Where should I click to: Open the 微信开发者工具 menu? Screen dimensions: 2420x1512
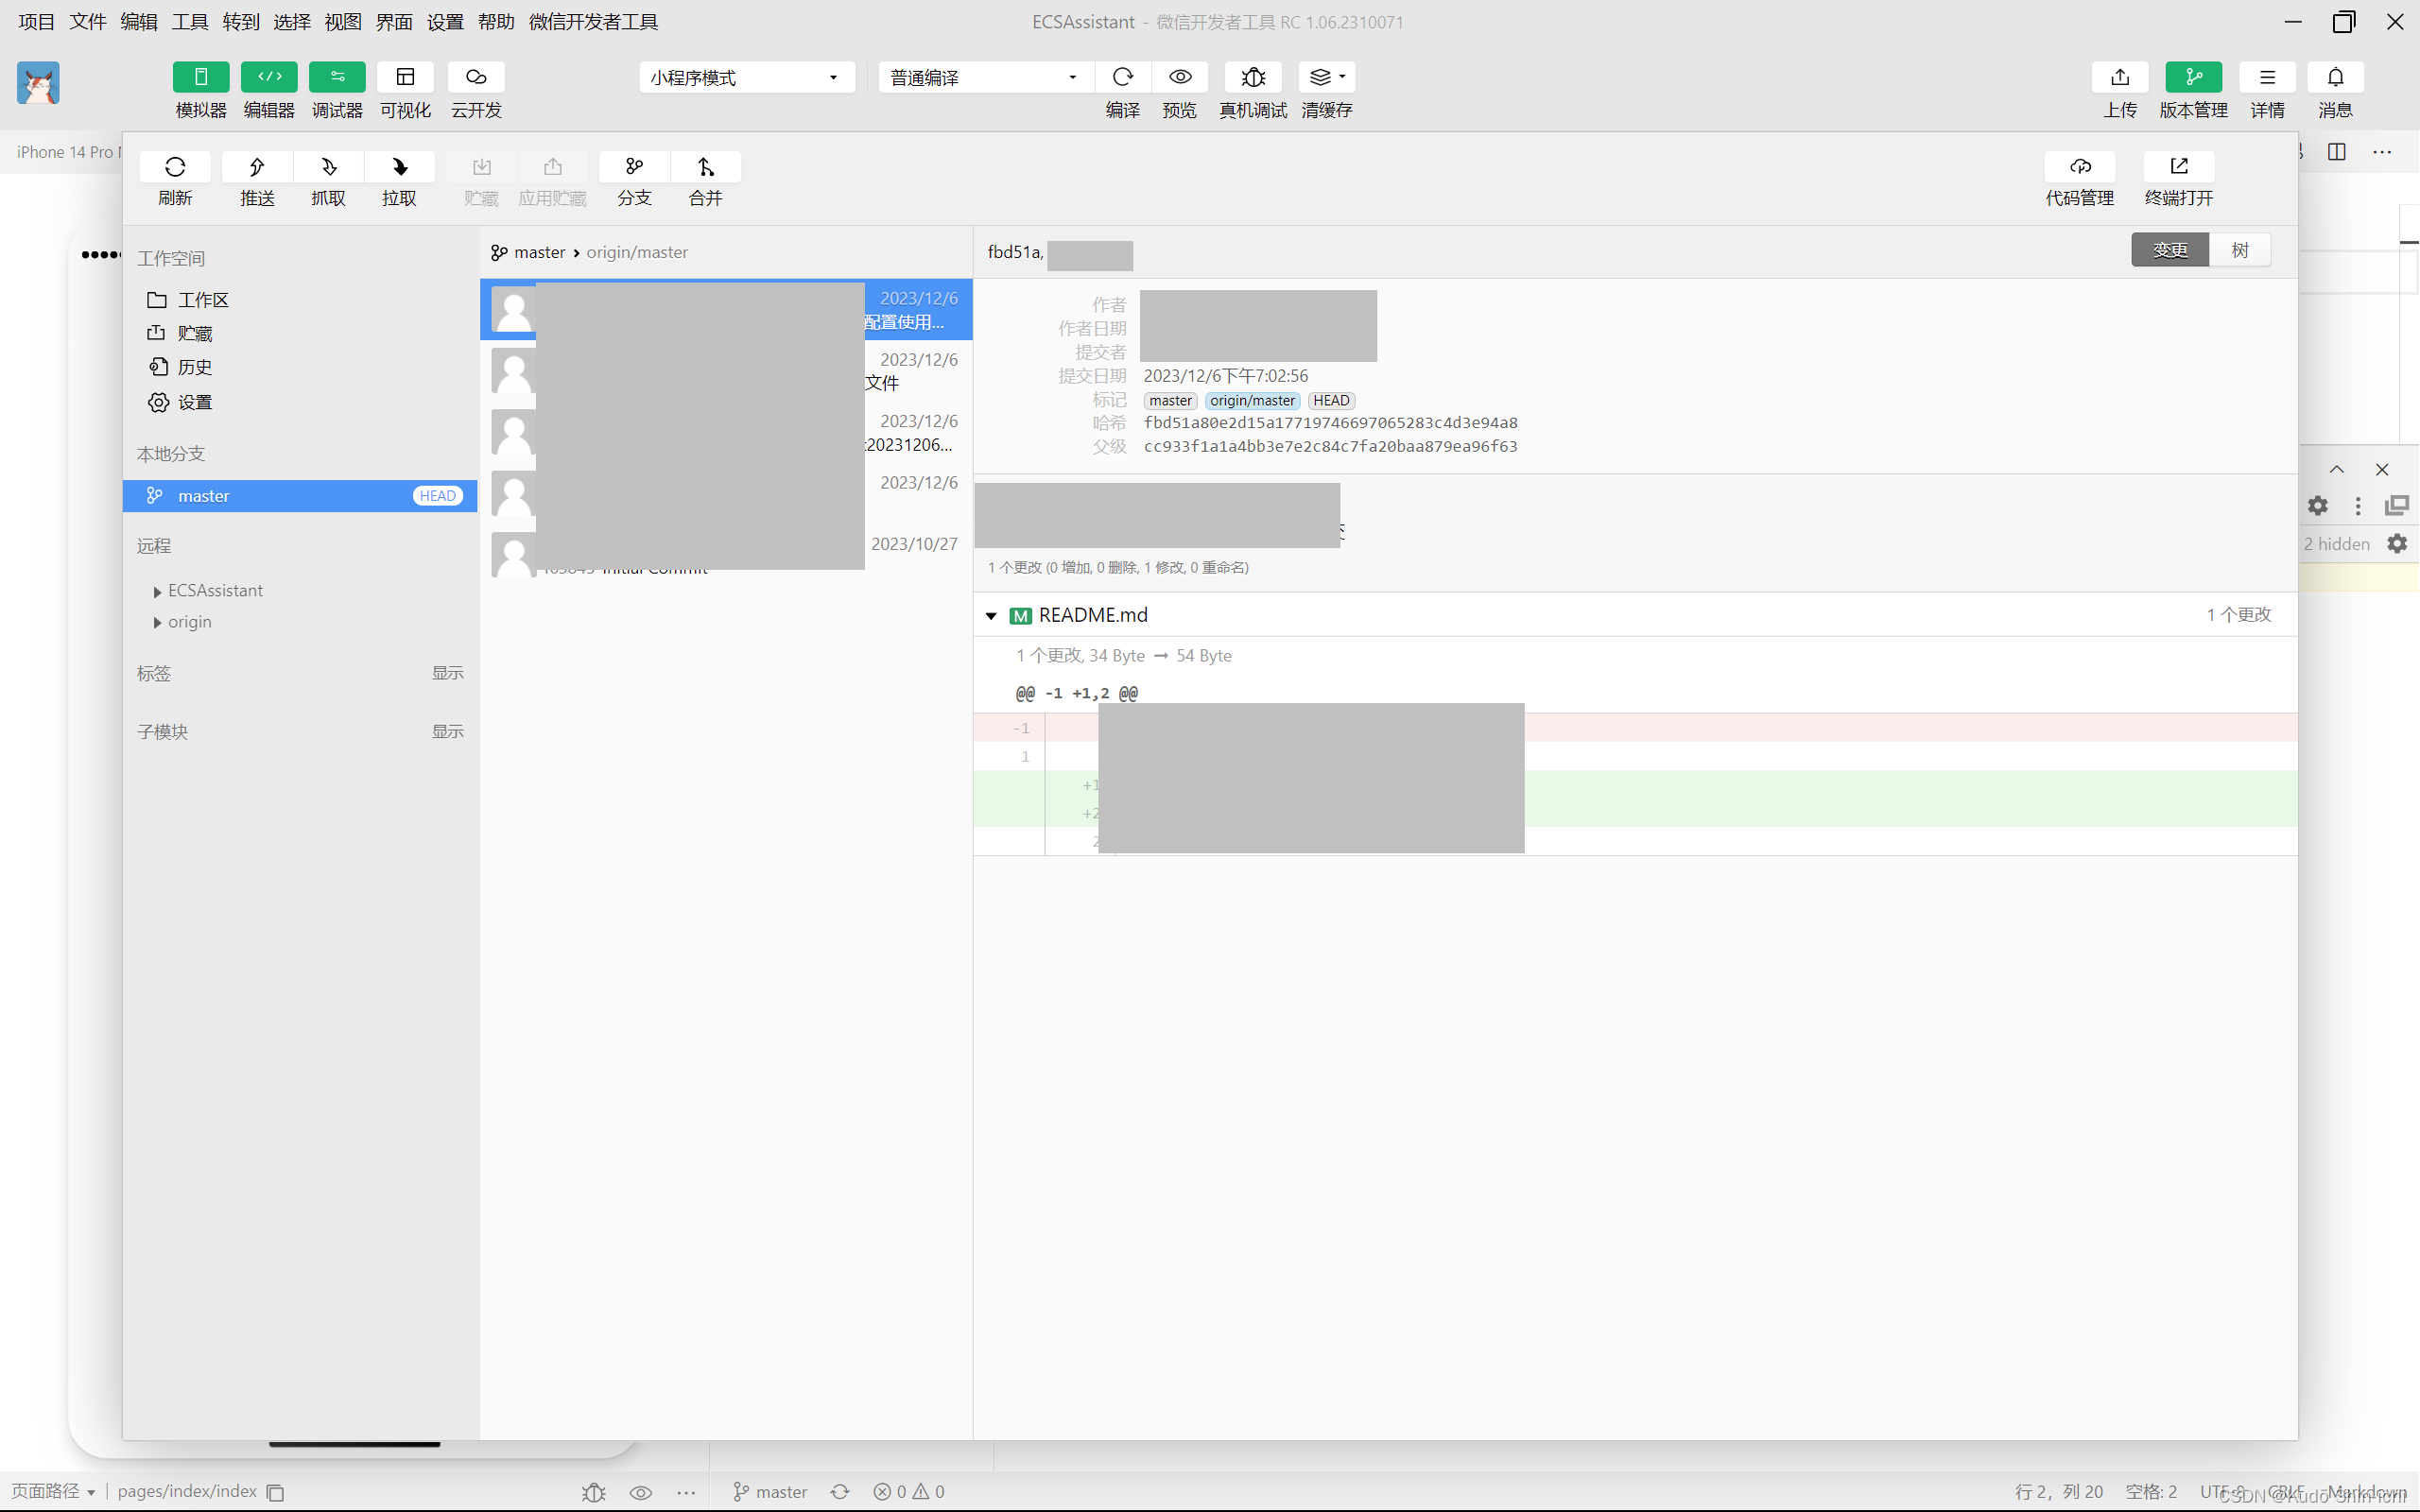[x=593, y=22]
